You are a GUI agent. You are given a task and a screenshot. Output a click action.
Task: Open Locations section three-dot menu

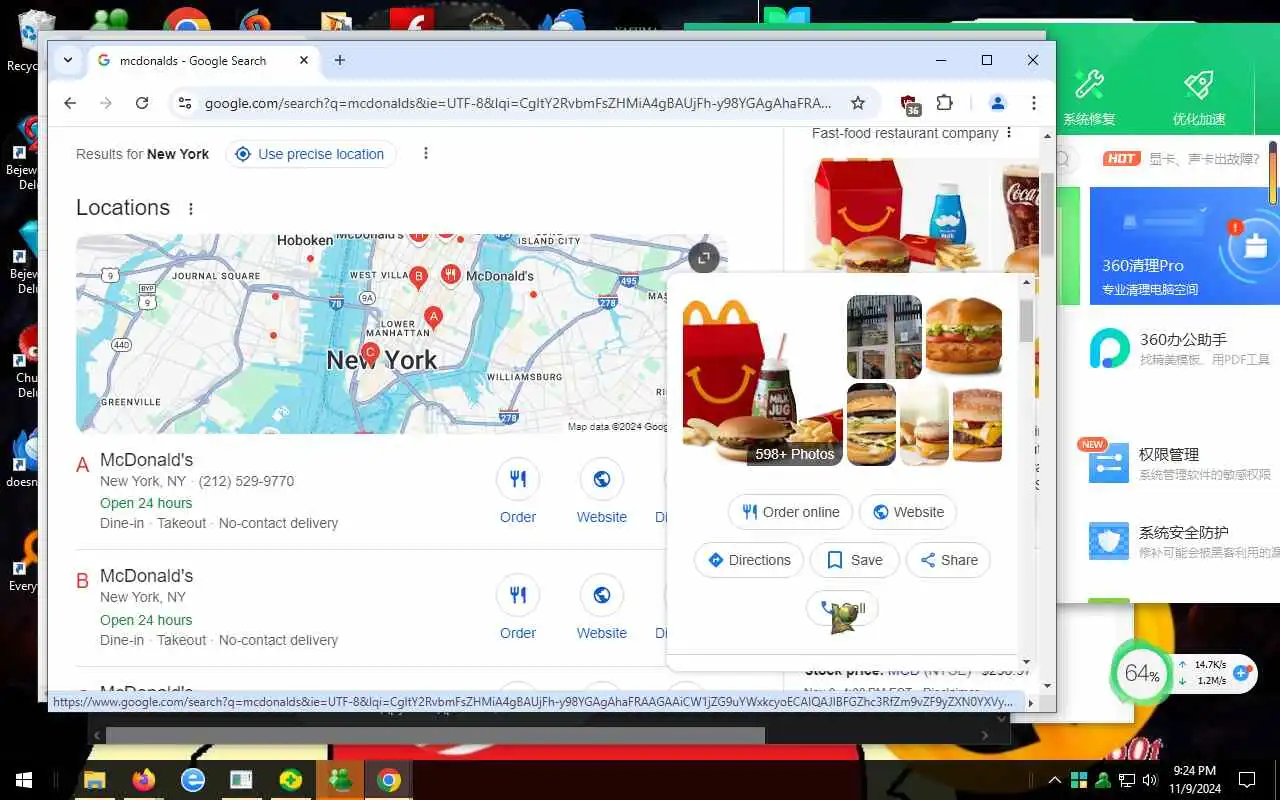click(x=191, y=209)
